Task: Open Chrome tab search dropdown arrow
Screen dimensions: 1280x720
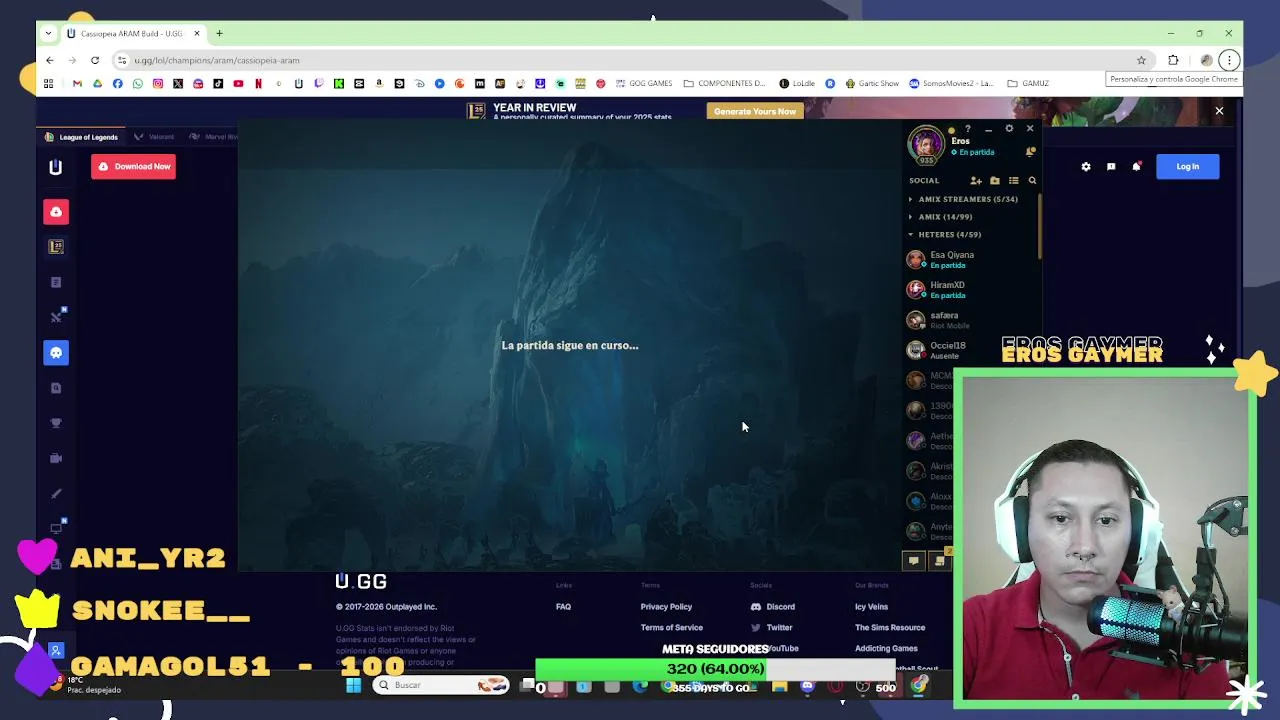Action: [x=47, y=33]
